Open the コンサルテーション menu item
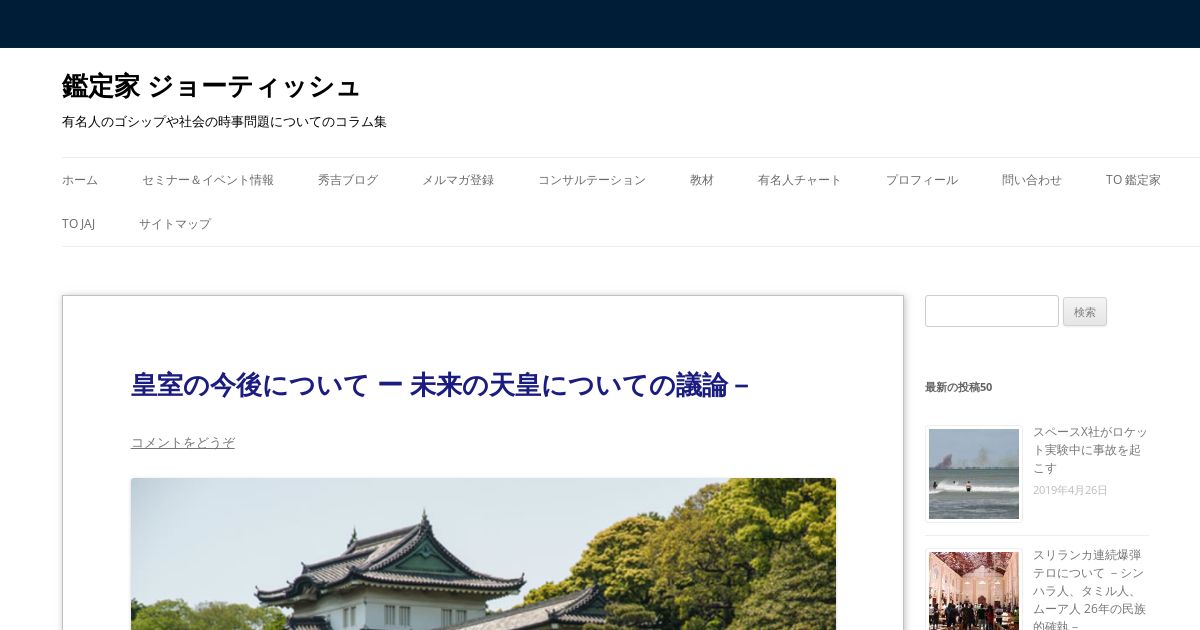Image resolution: width=1200 pixels, height=630 pixels. pyautogui.click(x=592, y=180)
